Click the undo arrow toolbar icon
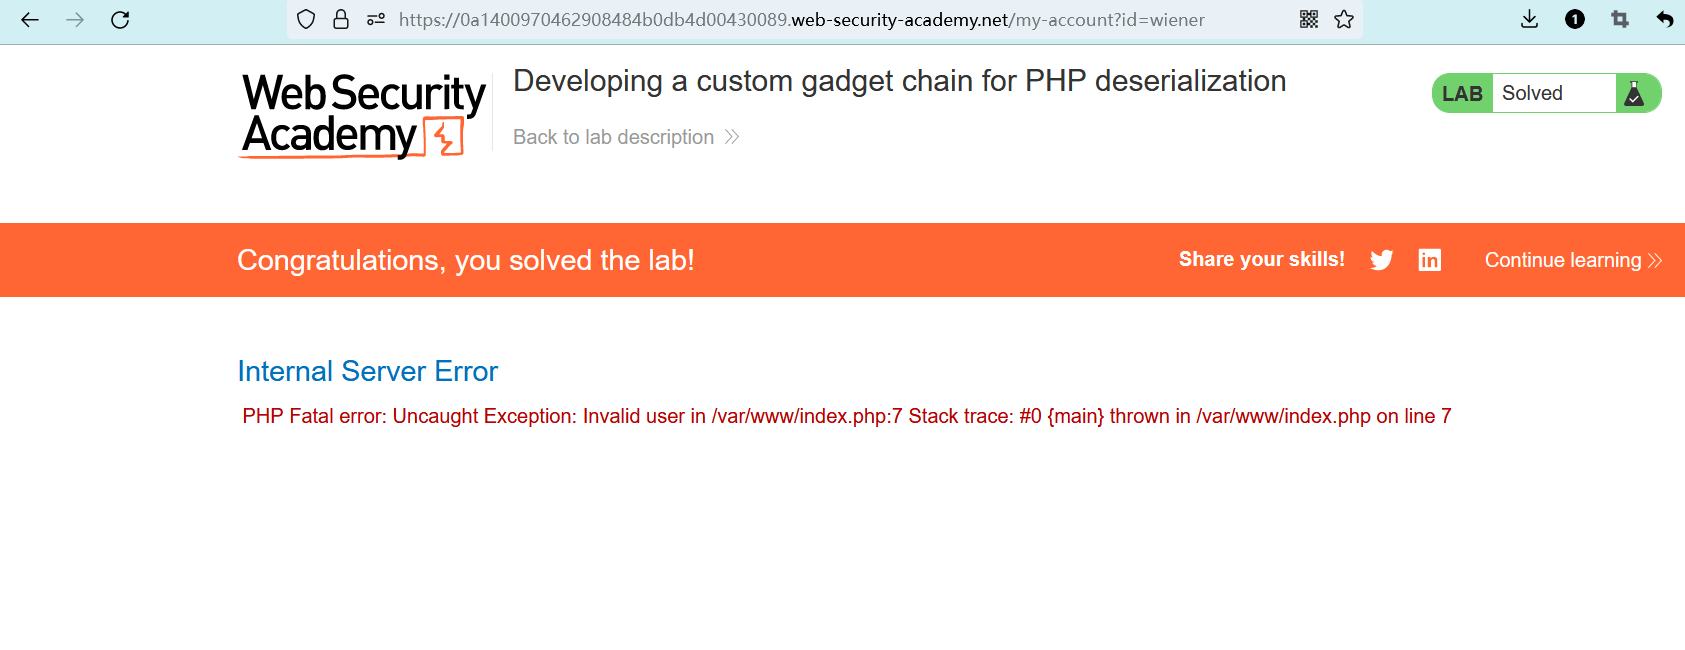Screen dimensions: 1685x650 (1664, 20)
